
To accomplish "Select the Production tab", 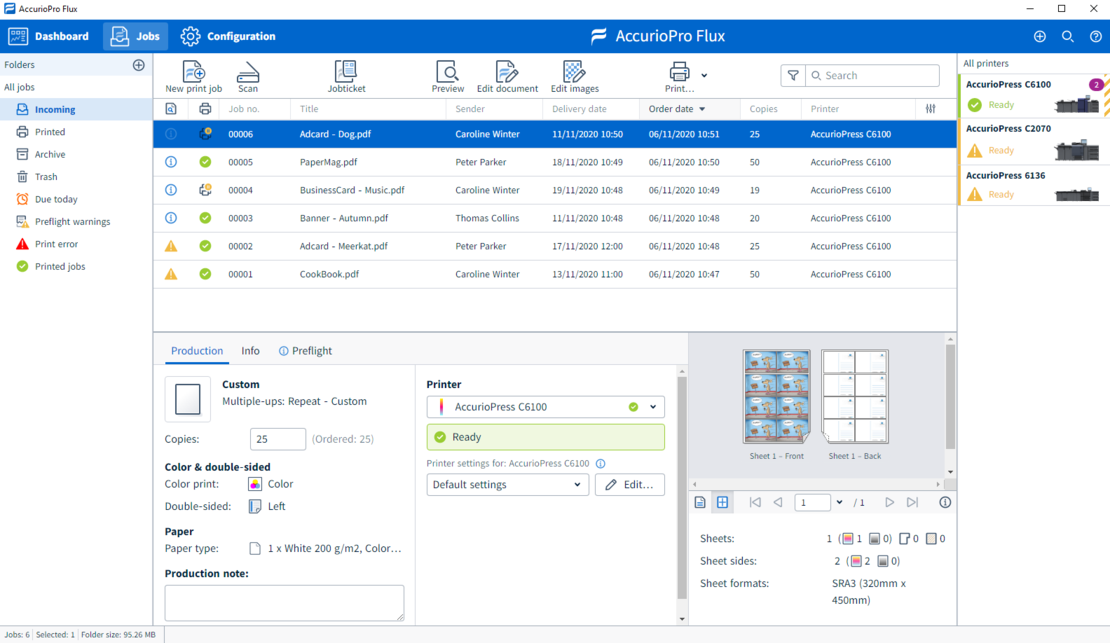I will pos(197,351).
